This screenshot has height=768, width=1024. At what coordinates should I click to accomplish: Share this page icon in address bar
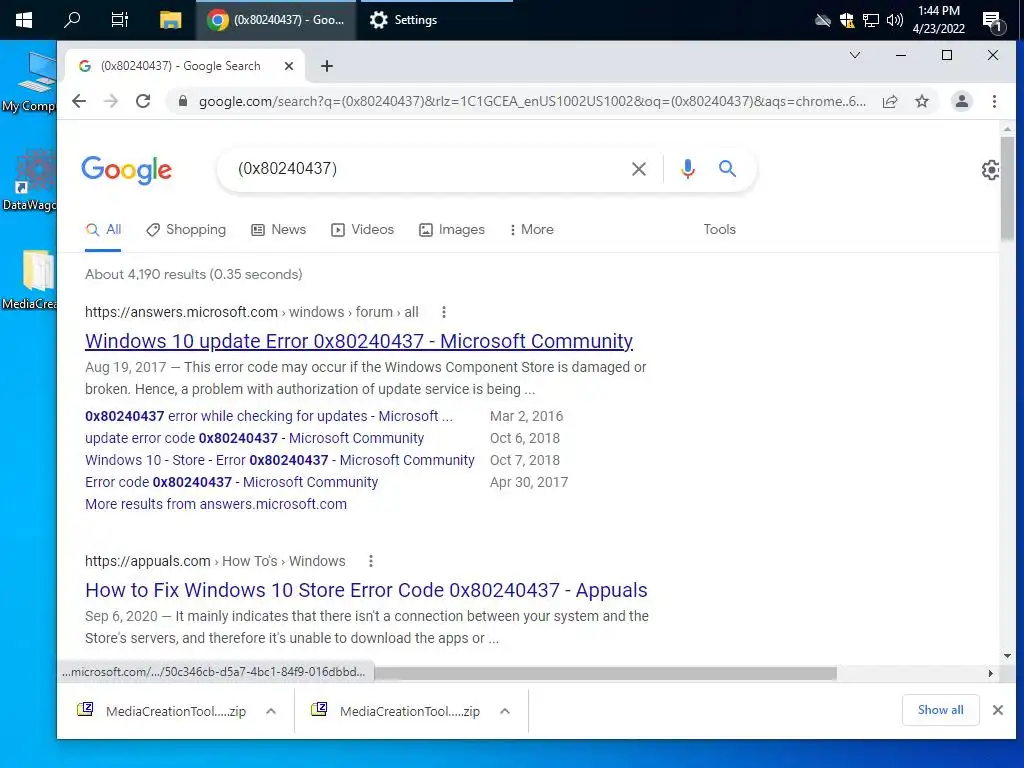click(889, 101)
